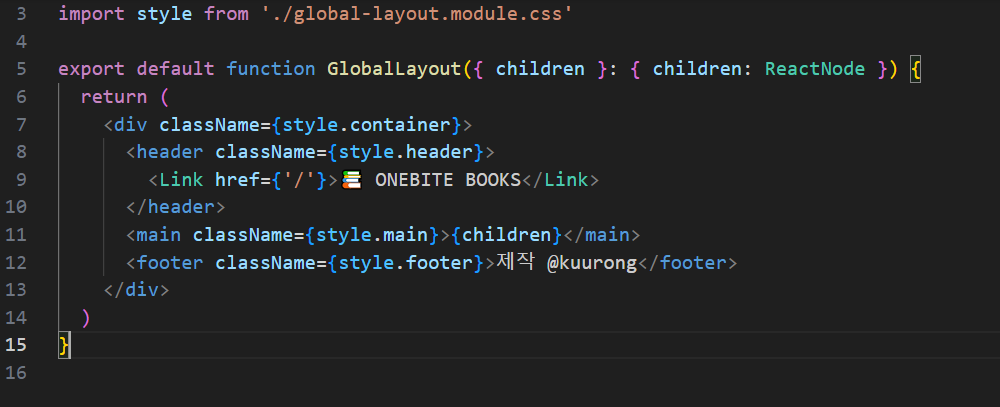Click the './global-layout.module.css' import path string
Image resolution: width=1000 pixels, height=407 pixels.
416,14
